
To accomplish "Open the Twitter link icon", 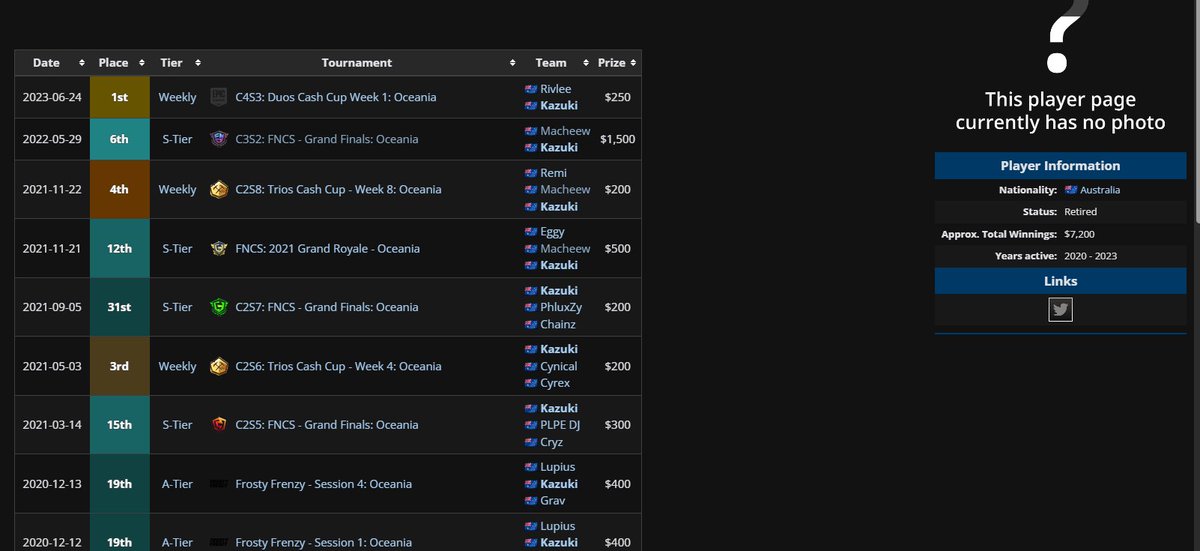I will click(x=1060, y=310).
